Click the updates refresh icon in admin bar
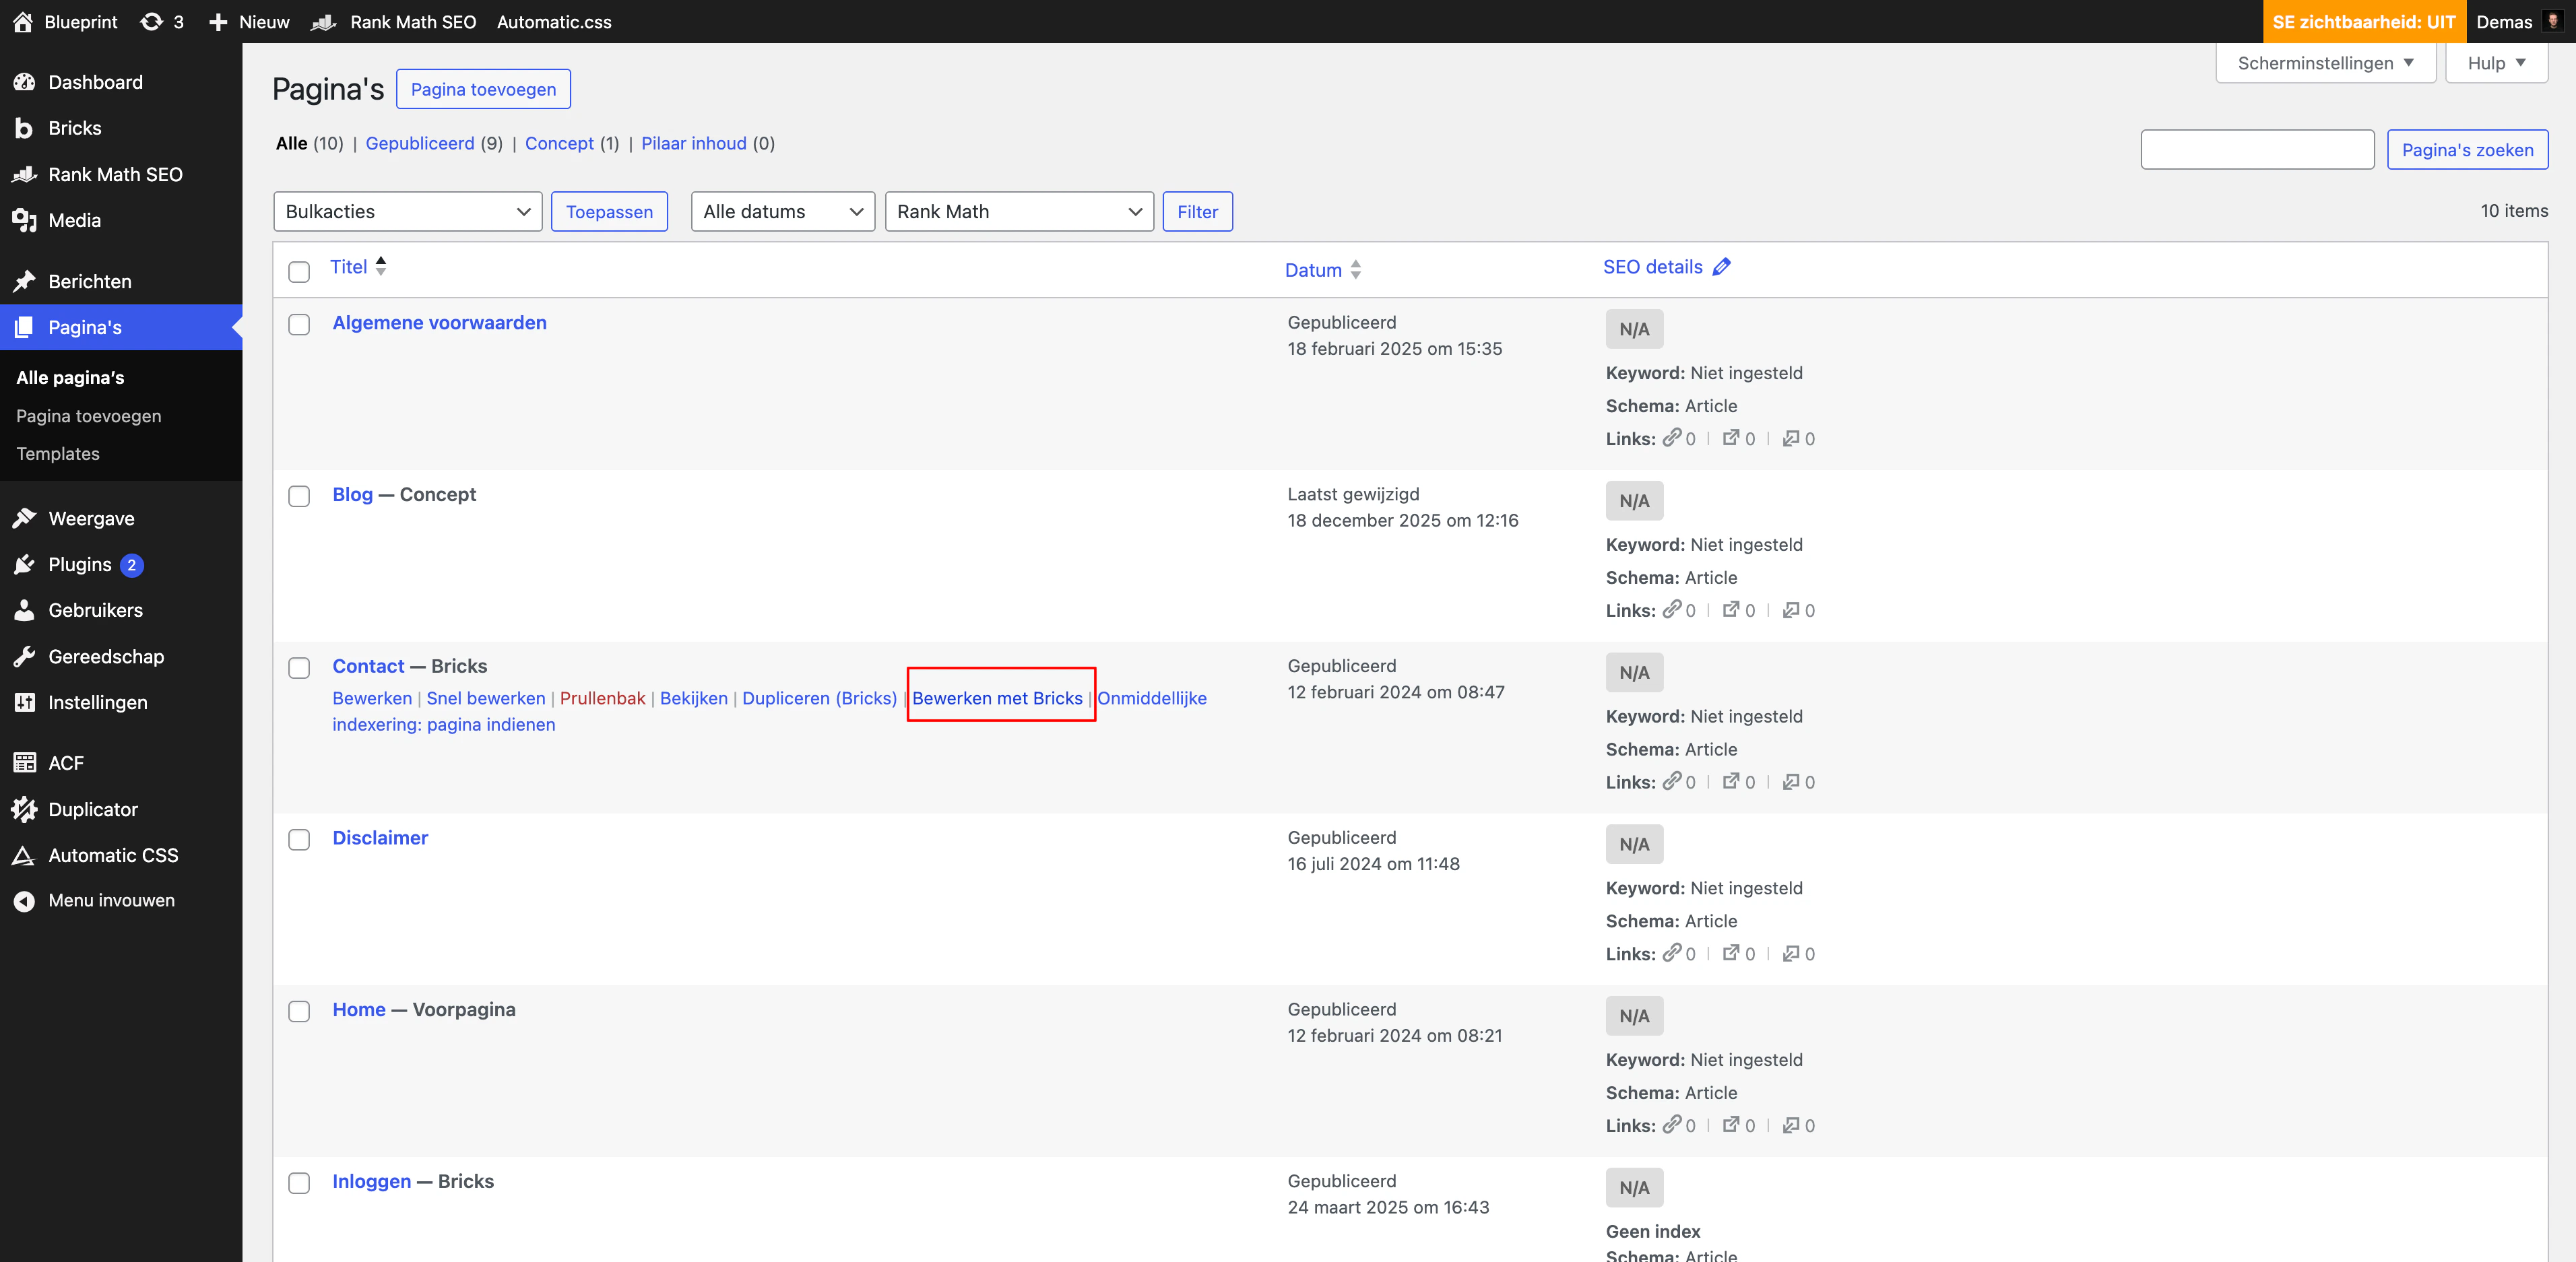The width and height of the screenshot is (2576, 1262). tap(151, 21)
